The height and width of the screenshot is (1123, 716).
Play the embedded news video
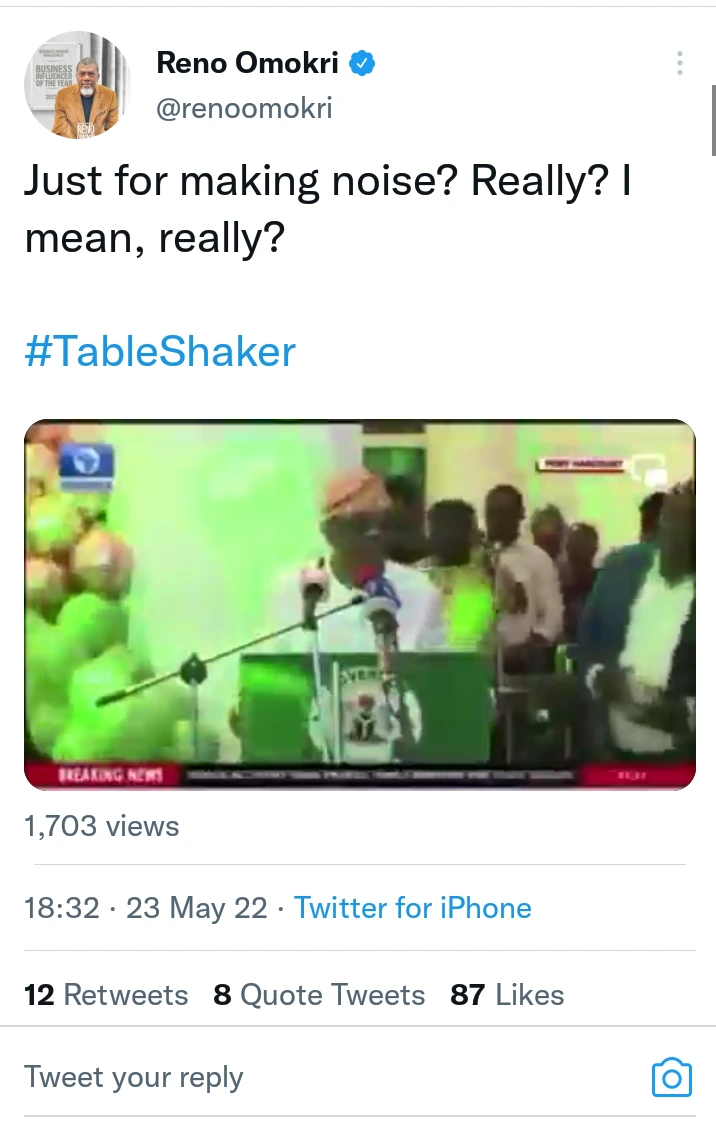359,604
